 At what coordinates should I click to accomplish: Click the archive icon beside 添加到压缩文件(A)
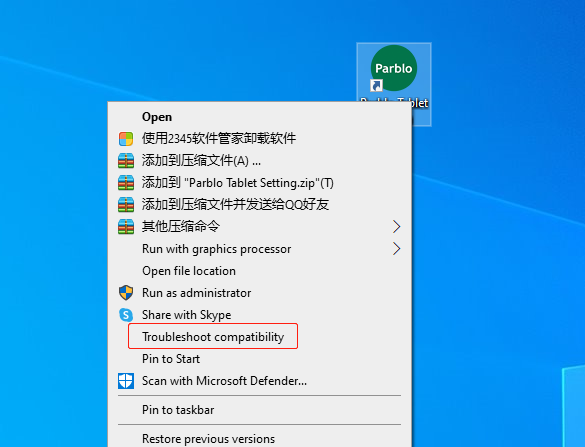pyautogui.click(x=126, y=161)
